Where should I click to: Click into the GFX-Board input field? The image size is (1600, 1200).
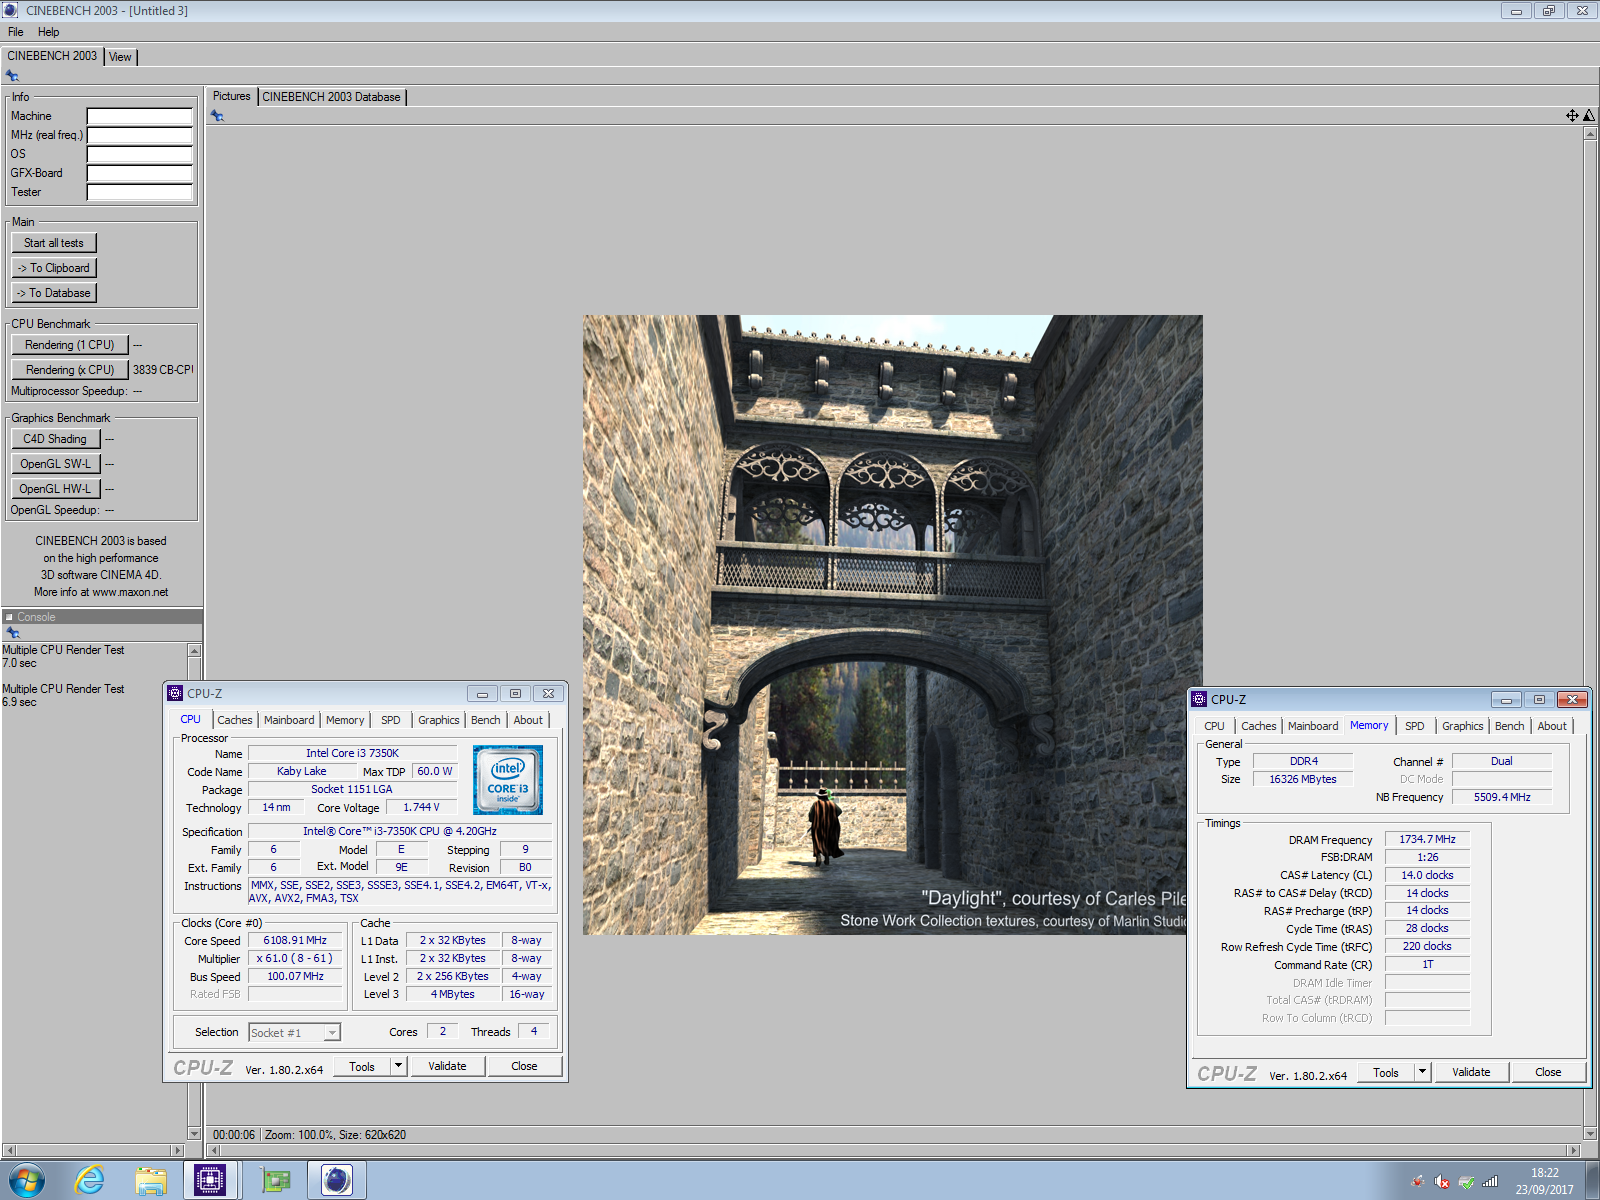tap(139, 173)
